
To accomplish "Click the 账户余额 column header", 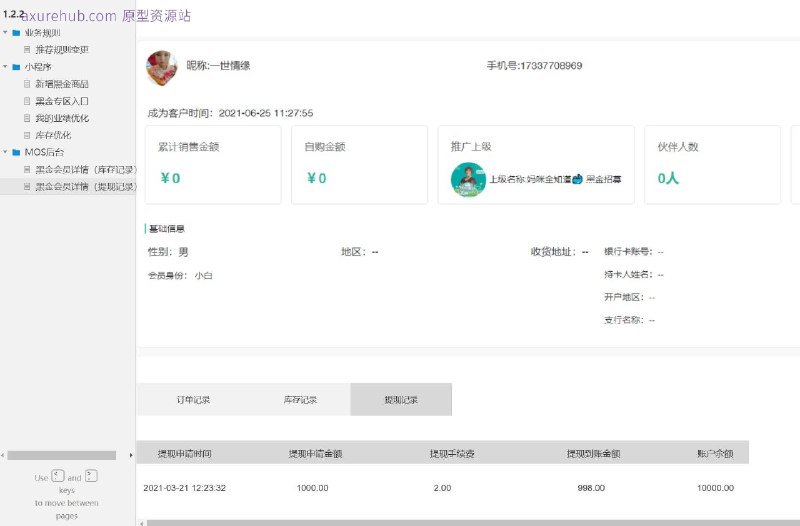I will point(715,454).
